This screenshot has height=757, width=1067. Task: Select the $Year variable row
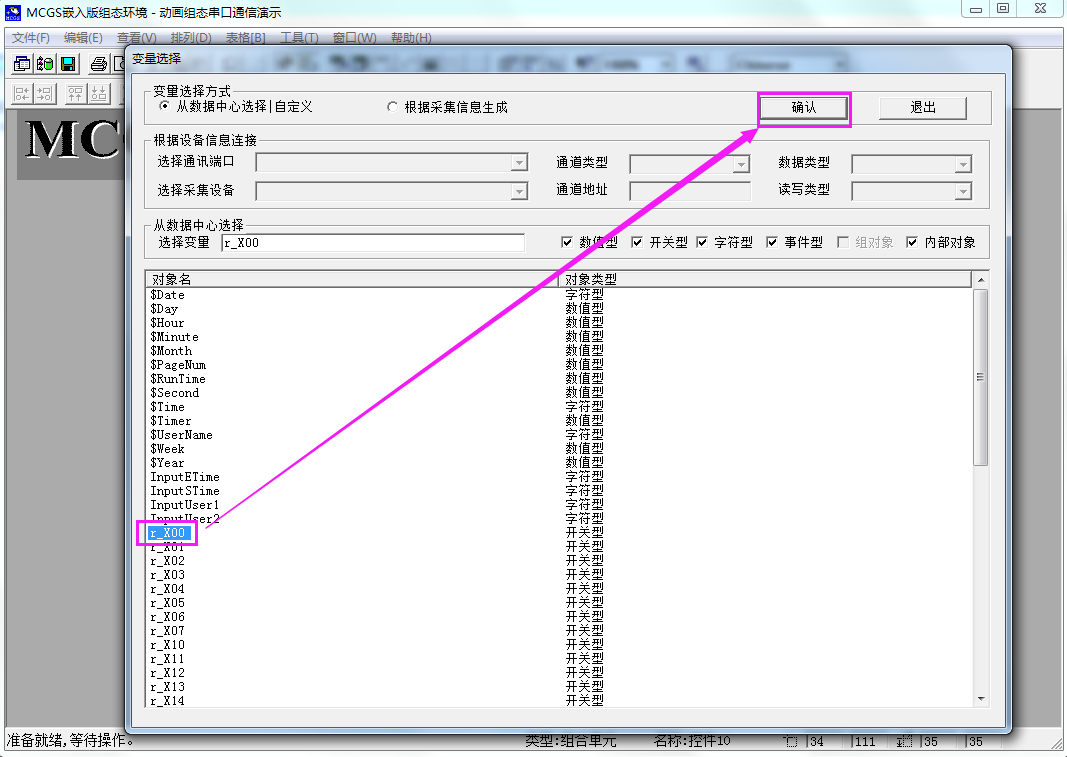click(167, 463)
